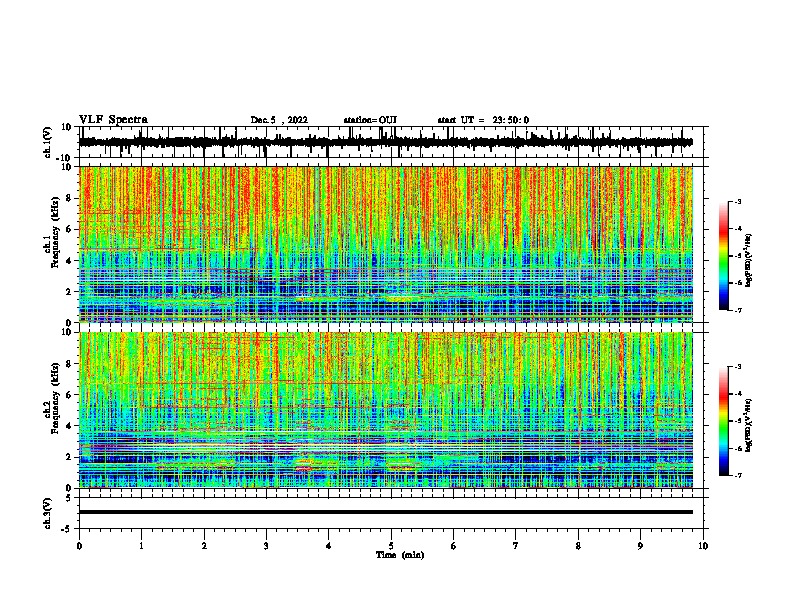Viewport: 792px width, 612px height.
Task: Select the "start UT = 23:50:0" text
Action: [x=483, y=120]
